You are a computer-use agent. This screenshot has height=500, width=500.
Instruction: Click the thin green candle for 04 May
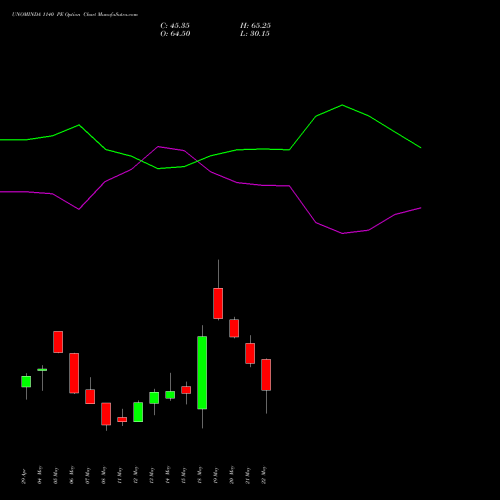(x=42, y=370)
